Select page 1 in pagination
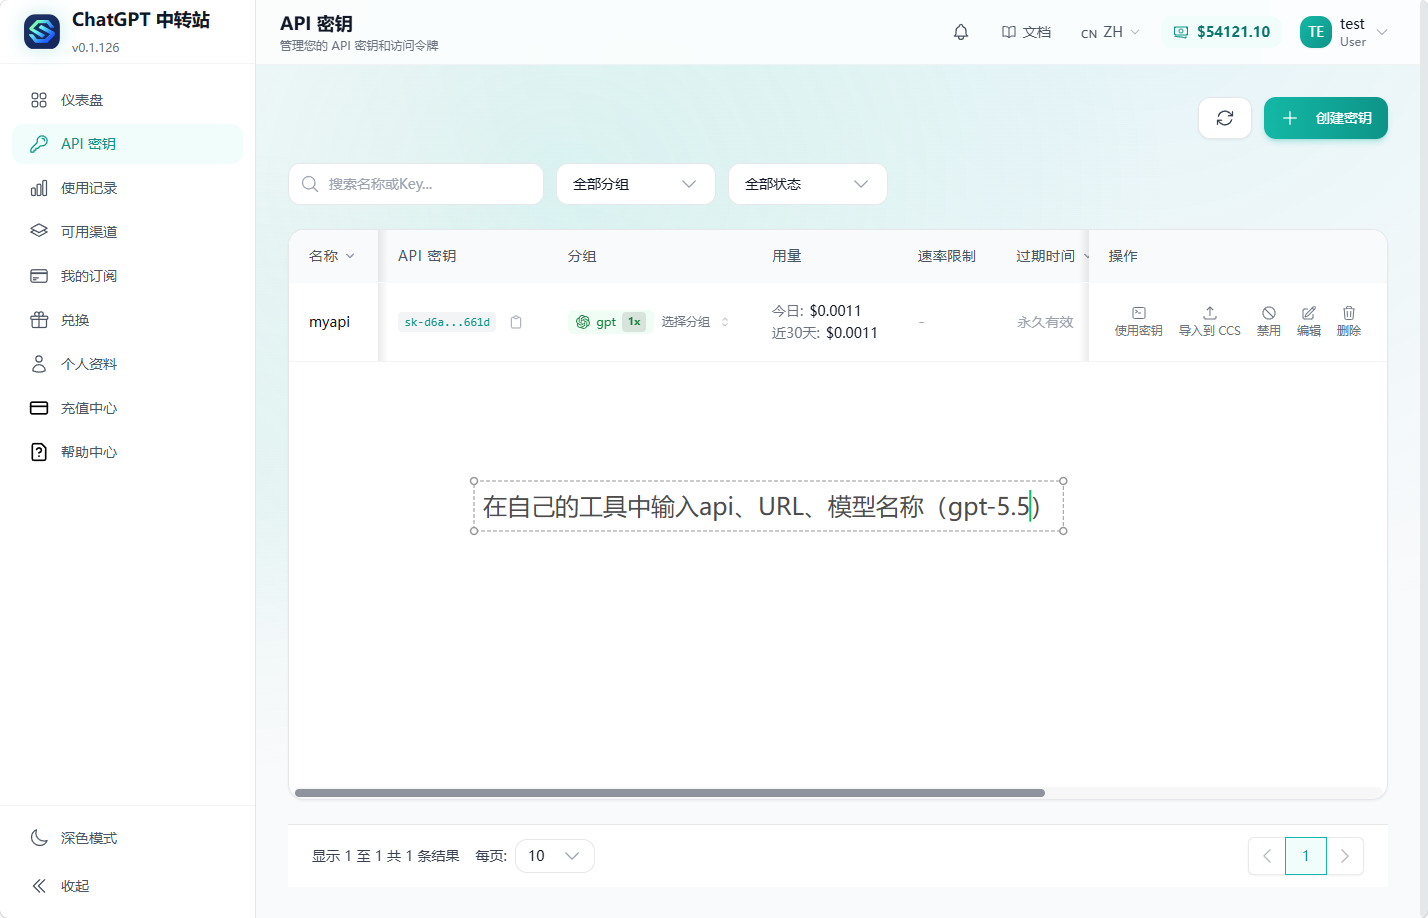 (1306, 856)
